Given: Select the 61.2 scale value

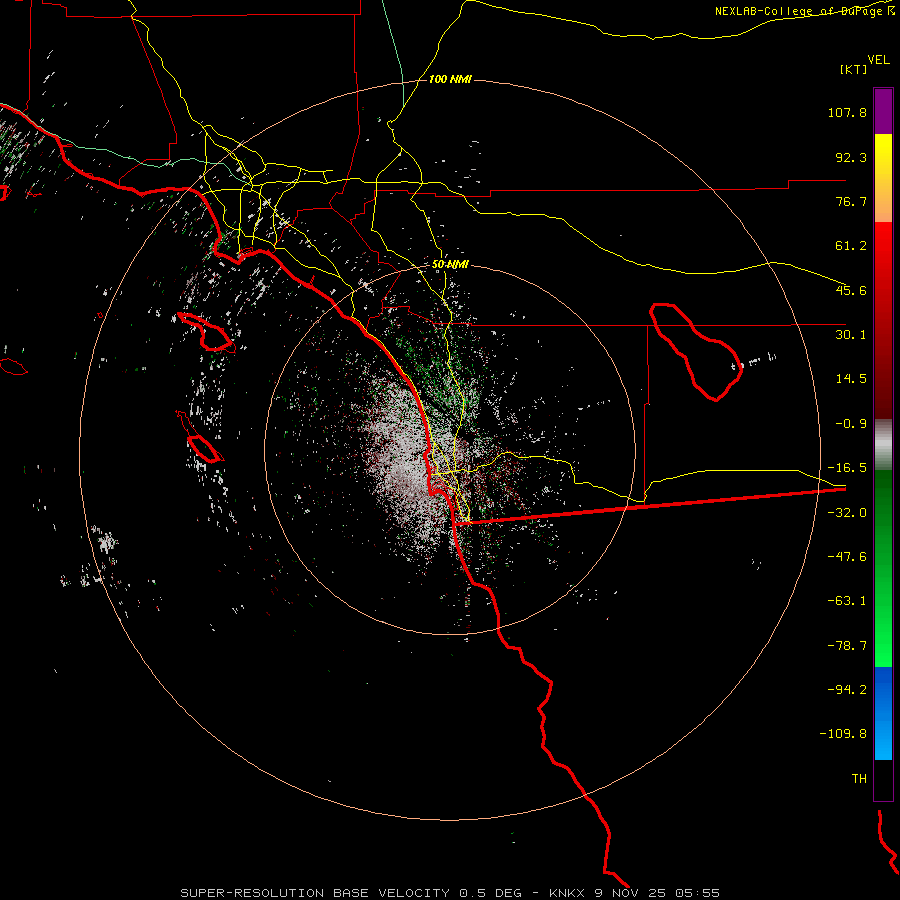Looking at the screenshot, I should coord(851,246).
